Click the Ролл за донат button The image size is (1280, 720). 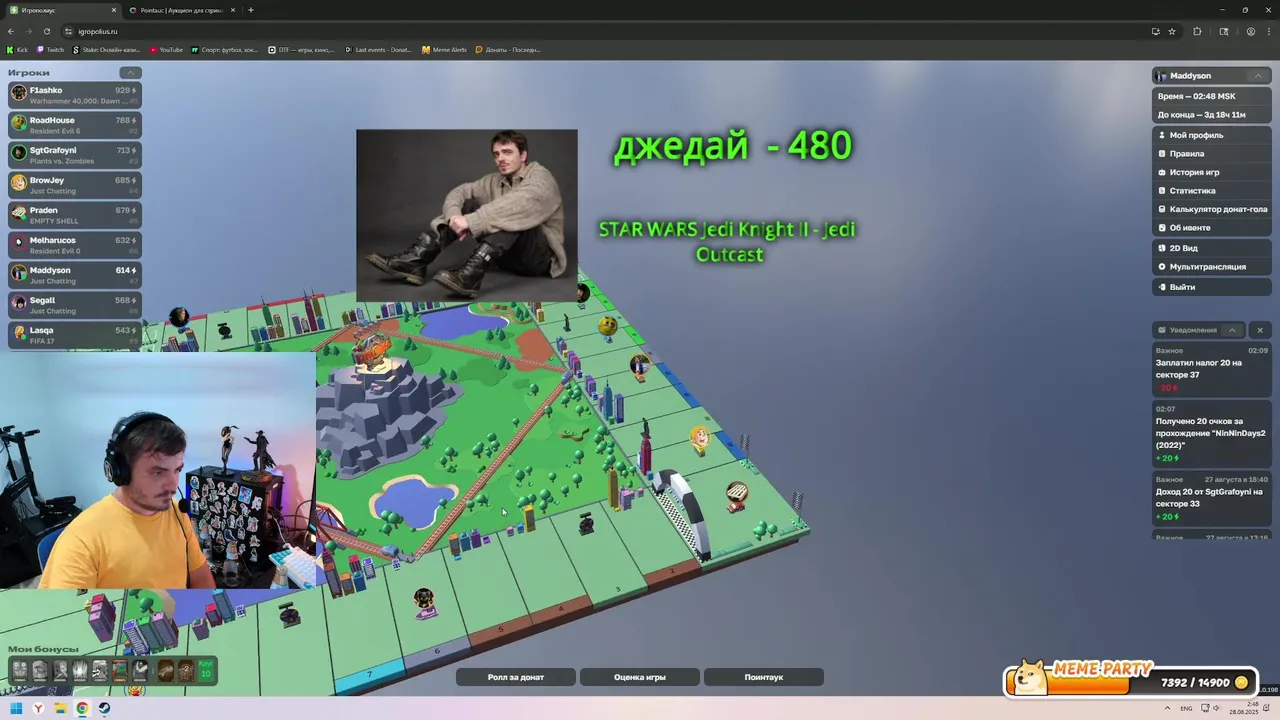coord(516,677)
